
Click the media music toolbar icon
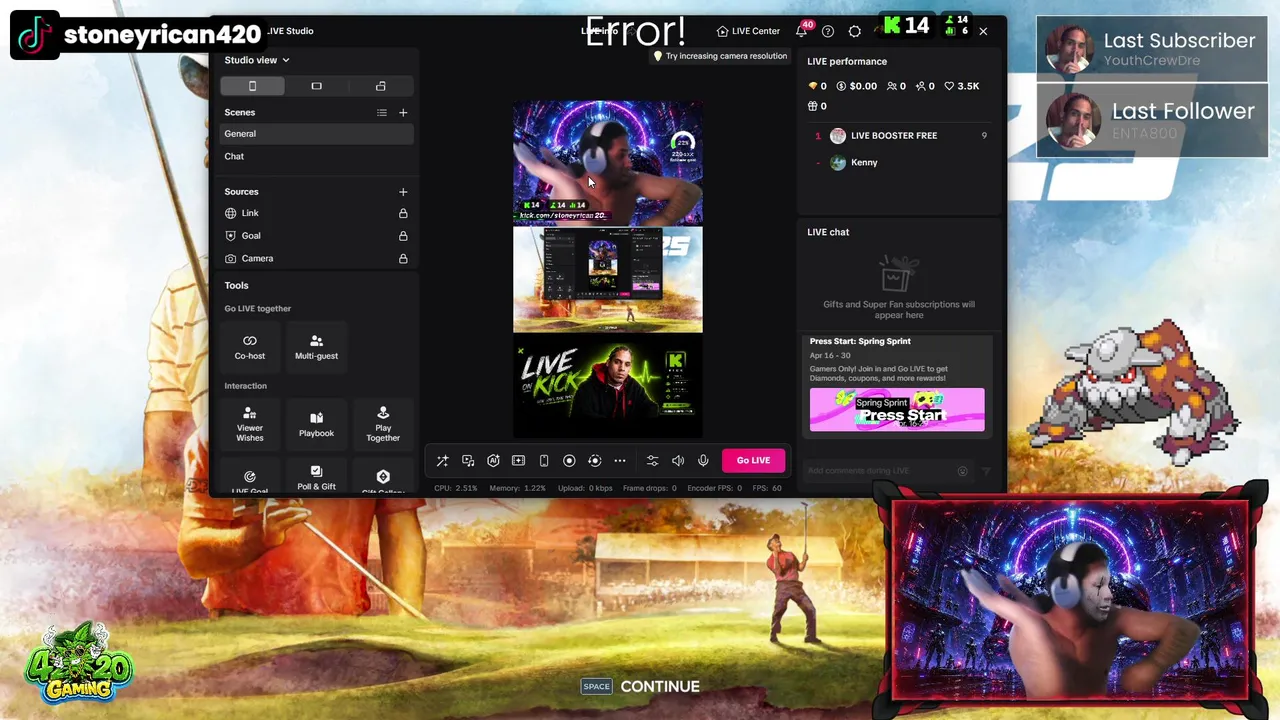468,460
